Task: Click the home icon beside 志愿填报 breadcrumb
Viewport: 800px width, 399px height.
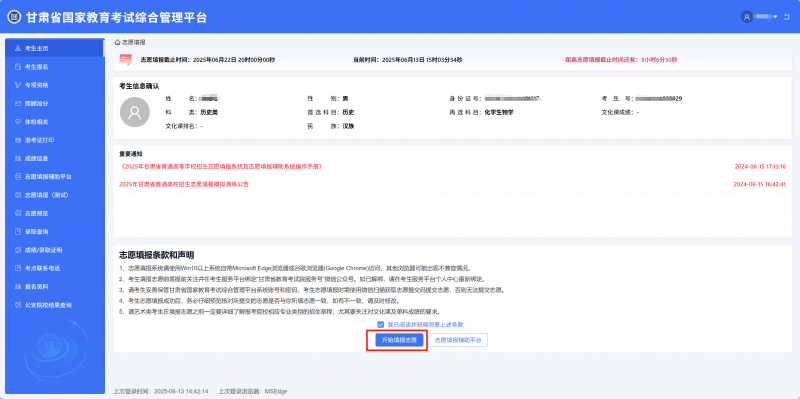Action: pos(117,42)
